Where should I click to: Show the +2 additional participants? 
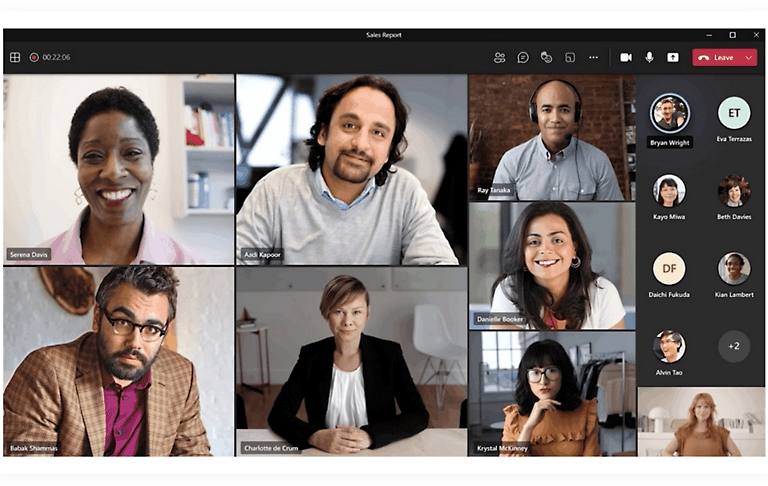tap(734, 346)
